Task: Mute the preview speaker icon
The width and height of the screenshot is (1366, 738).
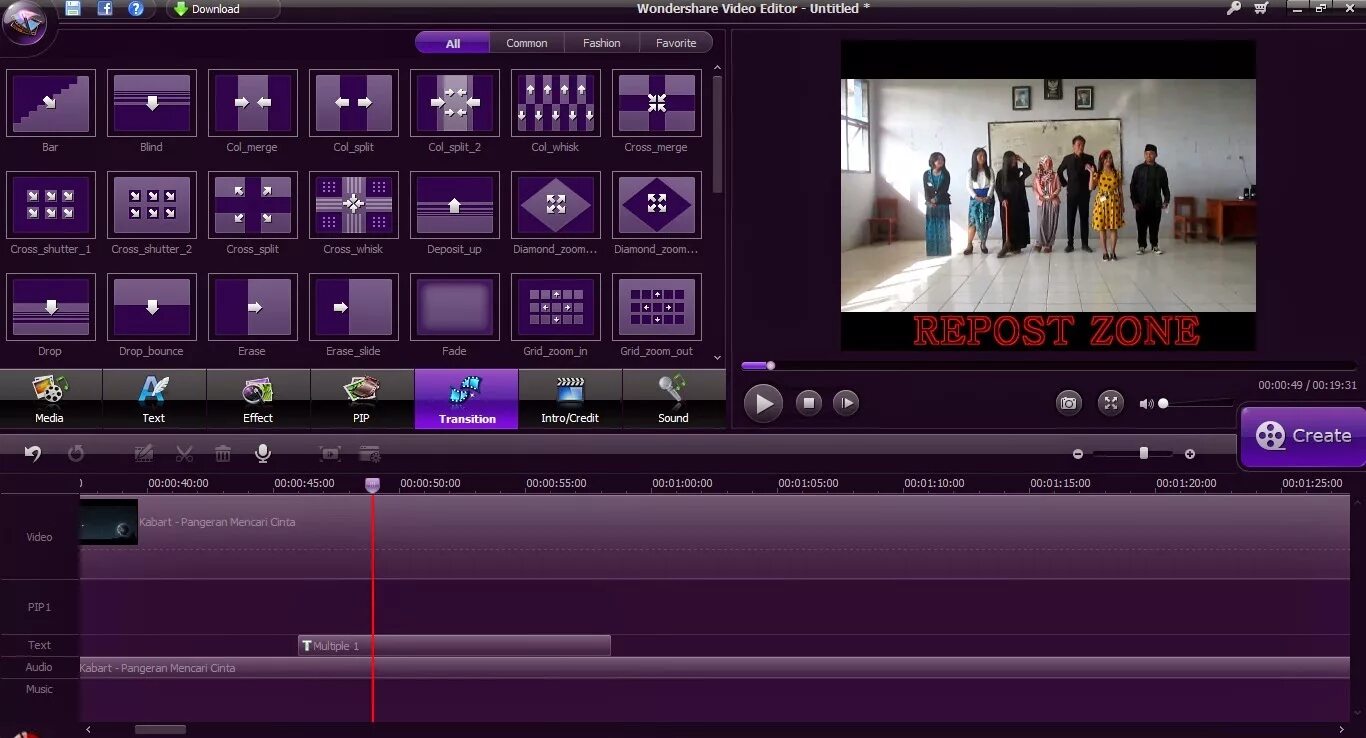Action: pos(1148,403)
